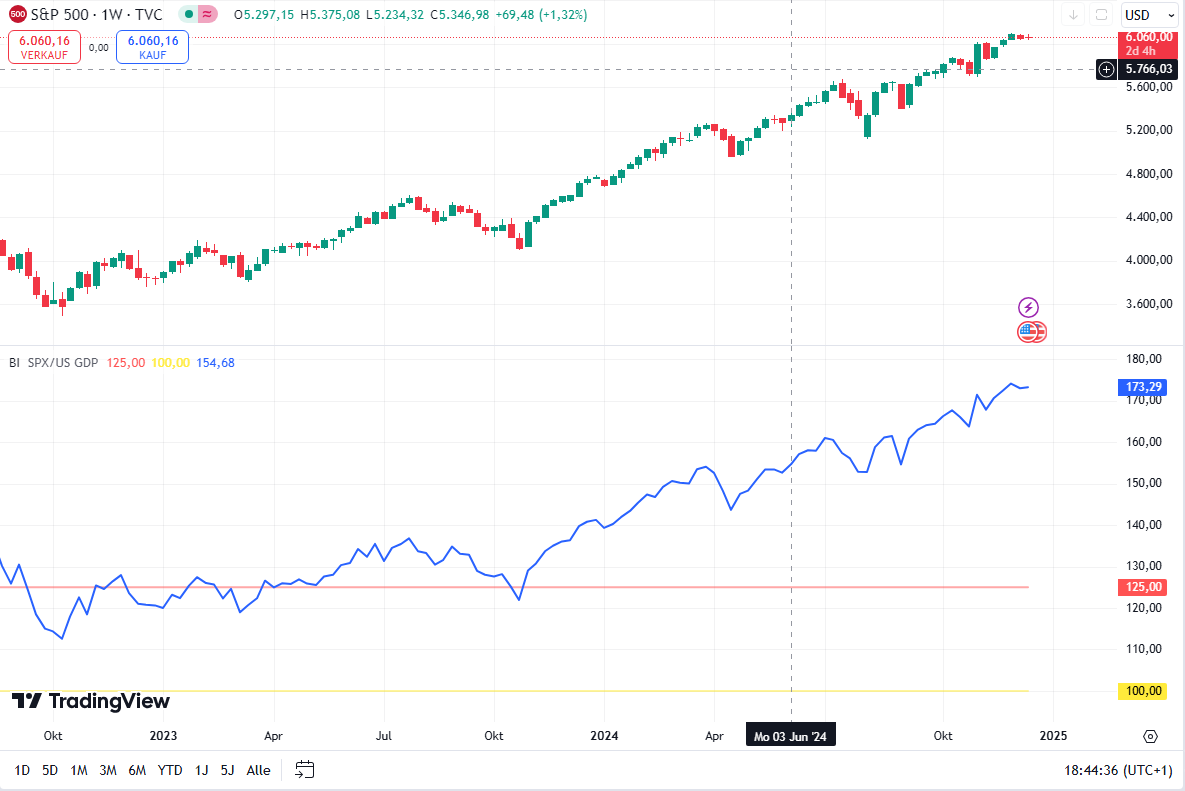
Task: Click the yellow 100,00 scale label
Action: [x=1143, y=691]
